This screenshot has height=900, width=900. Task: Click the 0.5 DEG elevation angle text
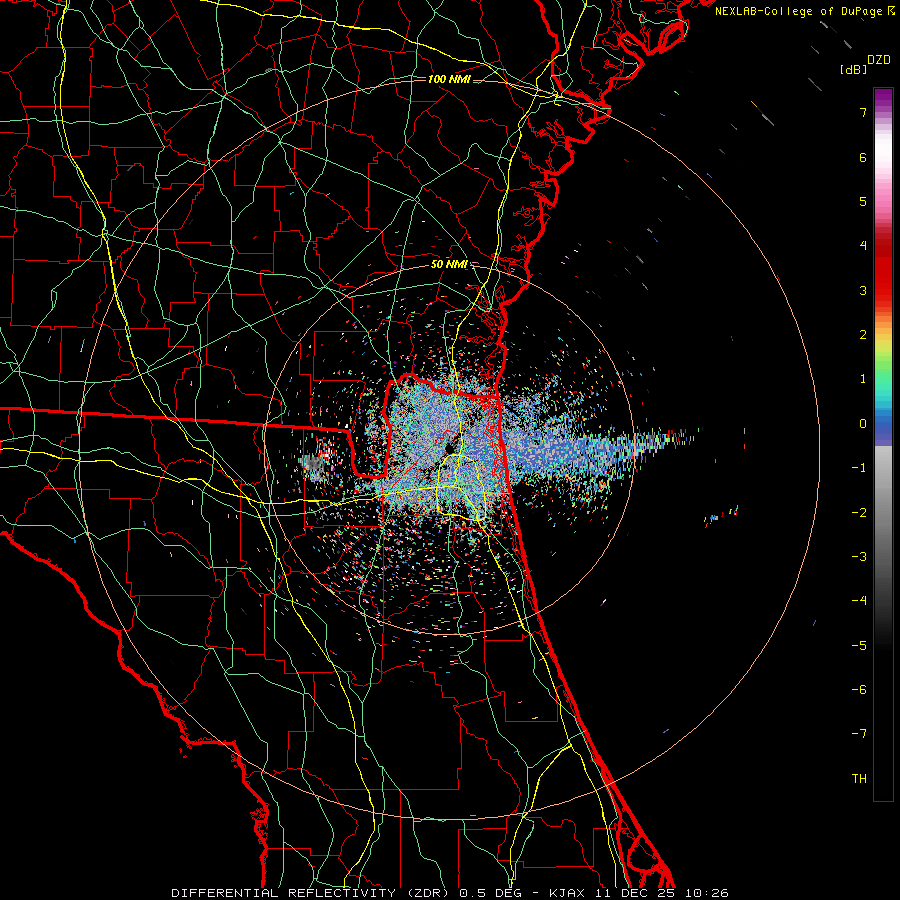pos(498,893)
